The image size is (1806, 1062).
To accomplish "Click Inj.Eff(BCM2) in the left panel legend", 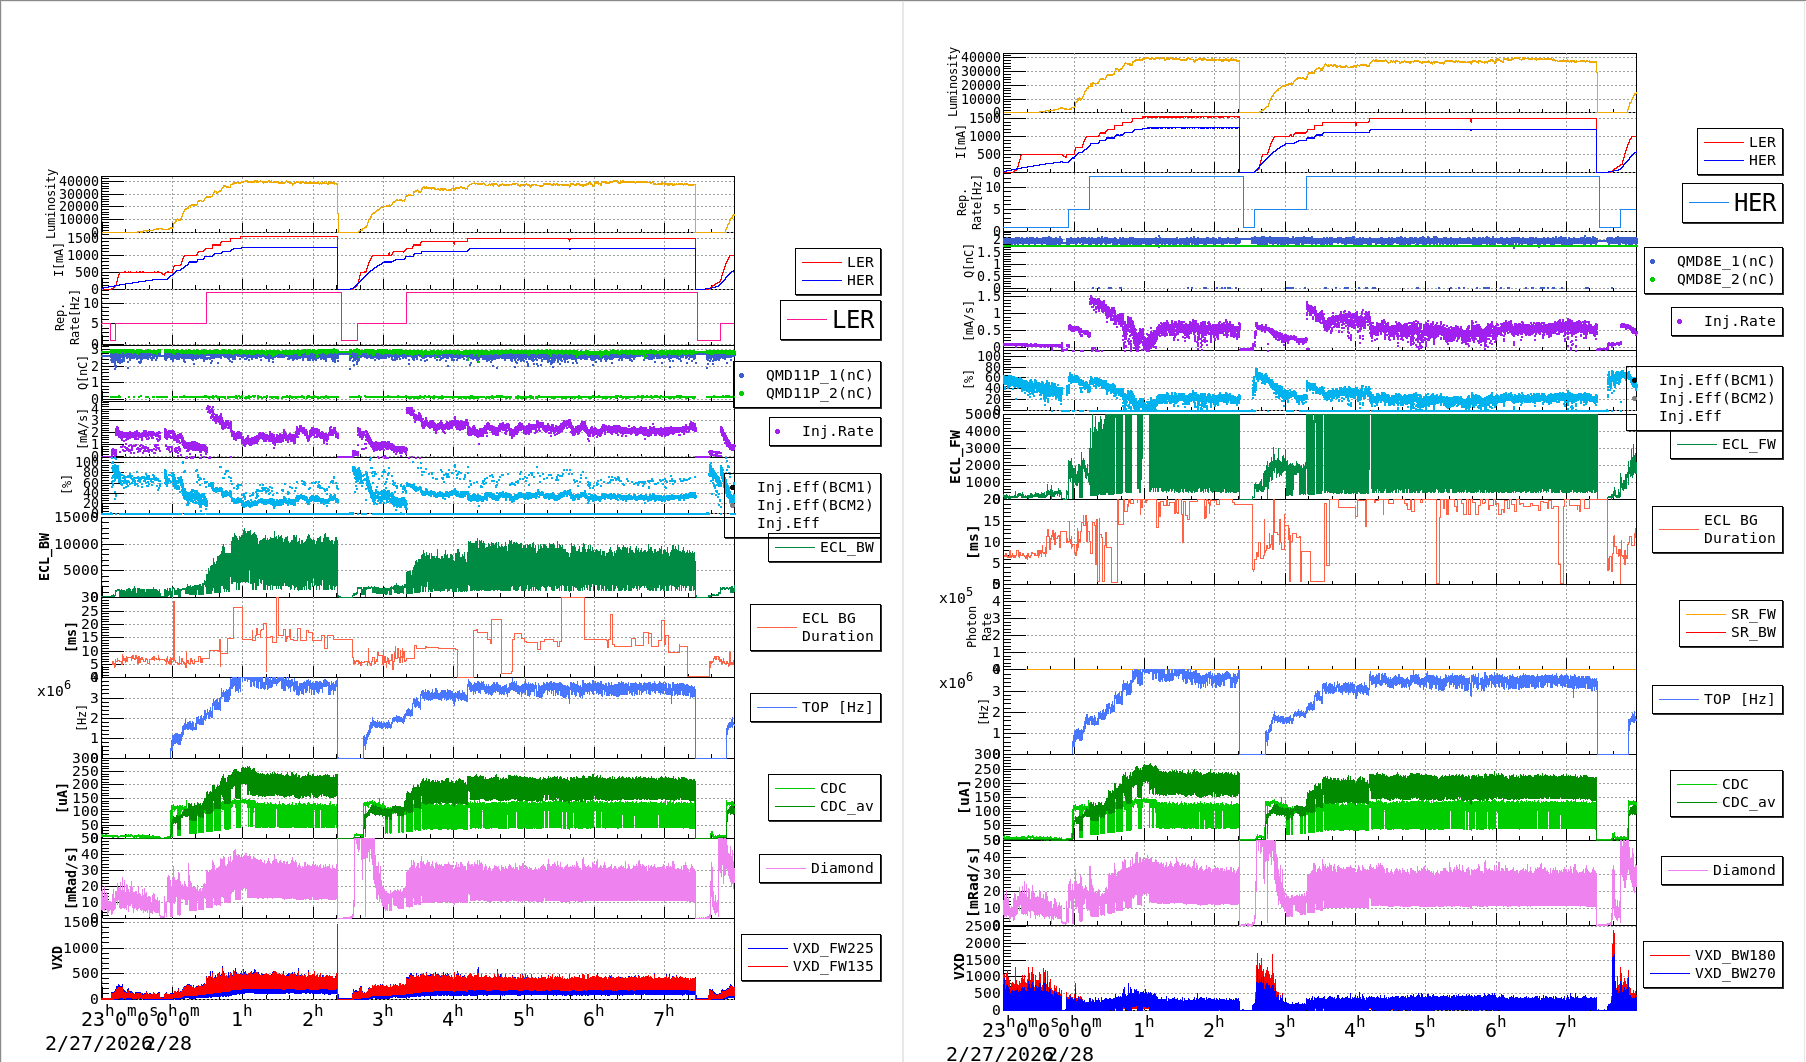I will 814,505.
